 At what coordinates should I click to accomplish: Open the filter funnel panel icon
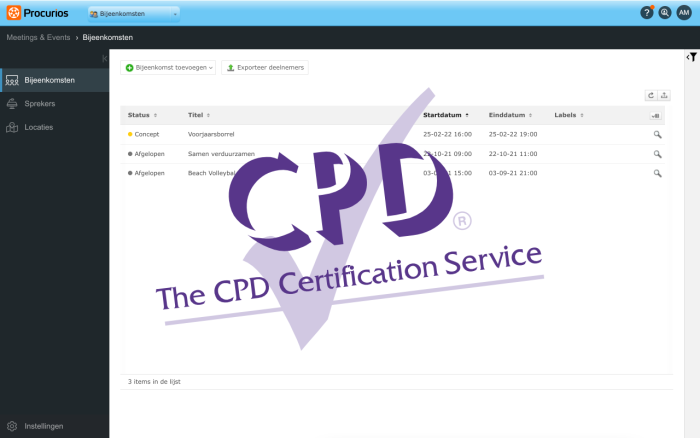pos(692,57)
